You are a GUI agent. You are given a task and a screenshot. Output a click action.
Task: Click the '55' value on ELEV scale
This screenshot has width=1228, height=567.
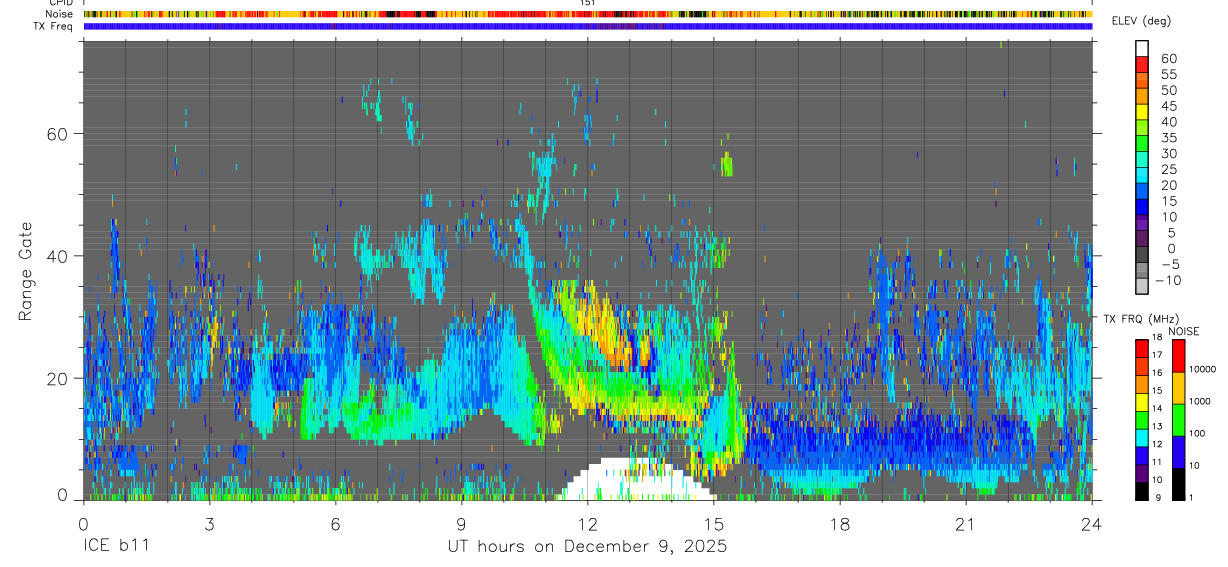(x=1168, y=74)
